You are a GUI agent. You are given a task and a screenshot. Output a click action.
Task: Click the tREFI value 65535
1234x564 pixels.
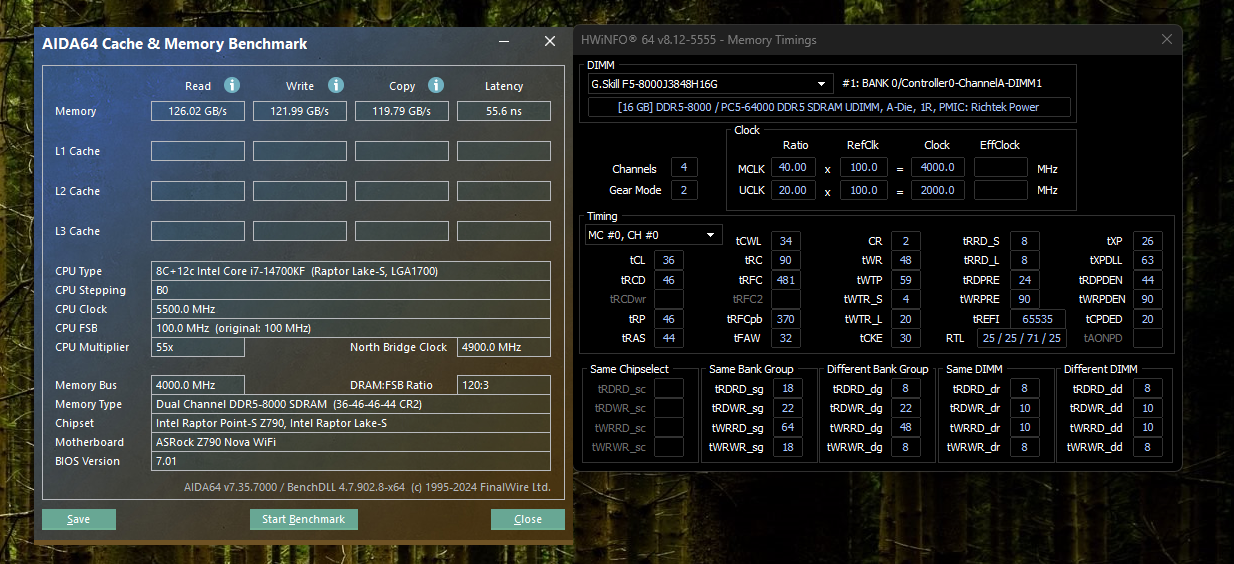(1038, 319)
